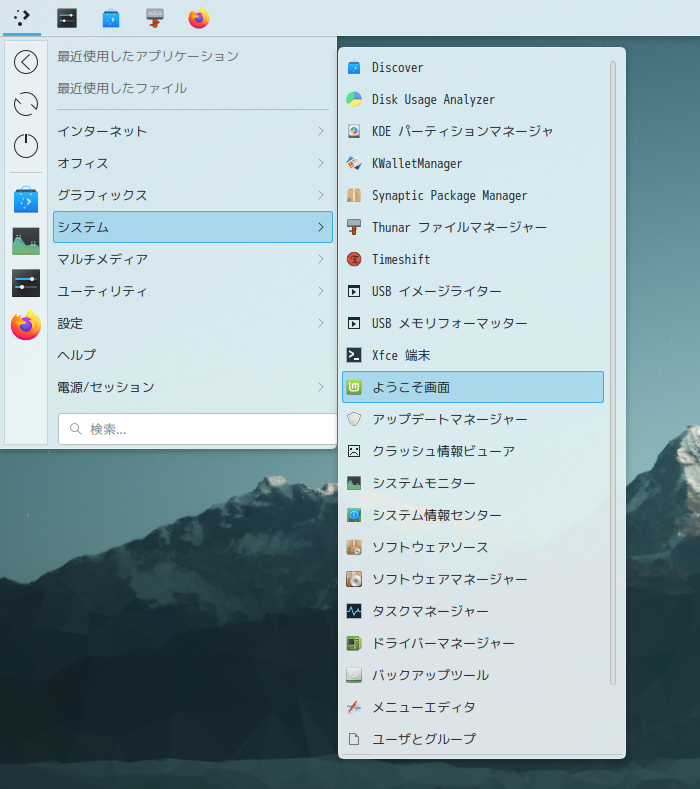Screen dimensions: 700x789
Task: Launch バックアップツール
Action: (x=473, y=675)
